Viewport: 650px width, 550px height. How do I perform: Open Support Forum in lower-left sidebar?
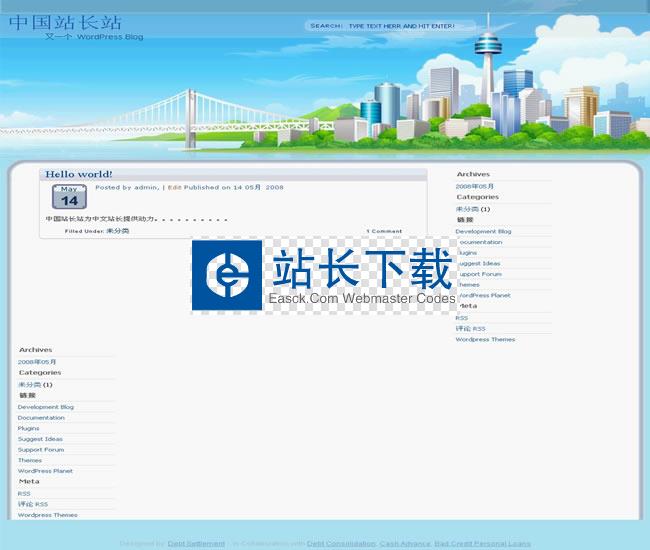40,450
